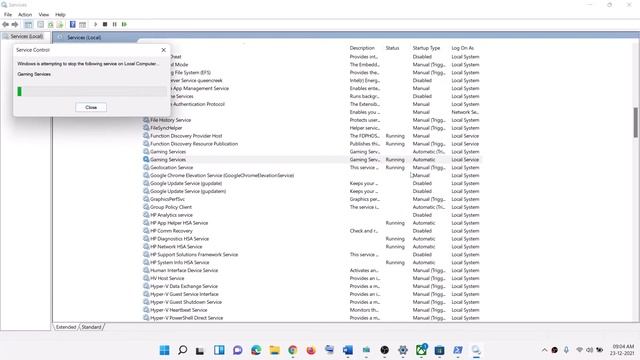The image size is (640, 360).
Task: Open the Help menu
Action: 60,14
